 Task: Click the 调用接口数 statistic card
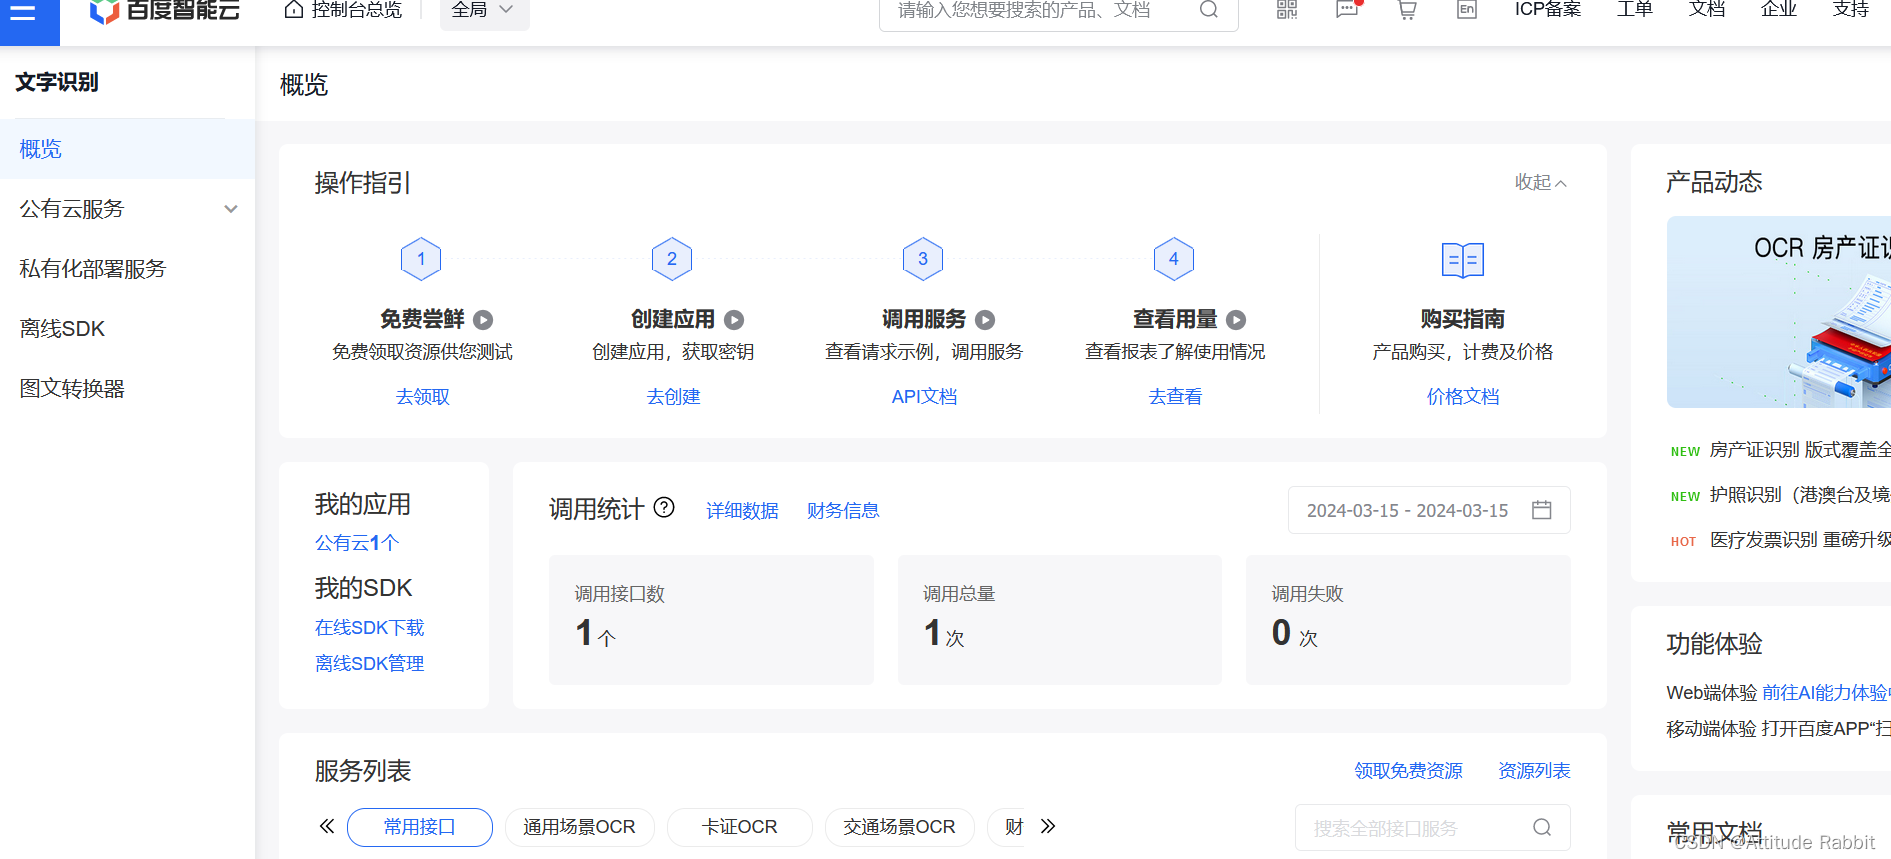[711, 620]
